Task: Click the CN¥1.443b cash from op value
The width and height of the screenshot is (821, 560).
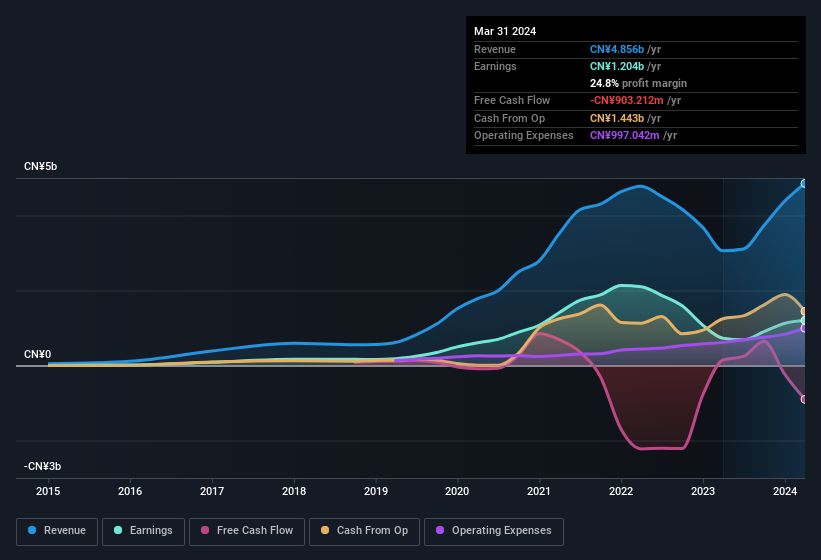Action: (x=617, y=118)
